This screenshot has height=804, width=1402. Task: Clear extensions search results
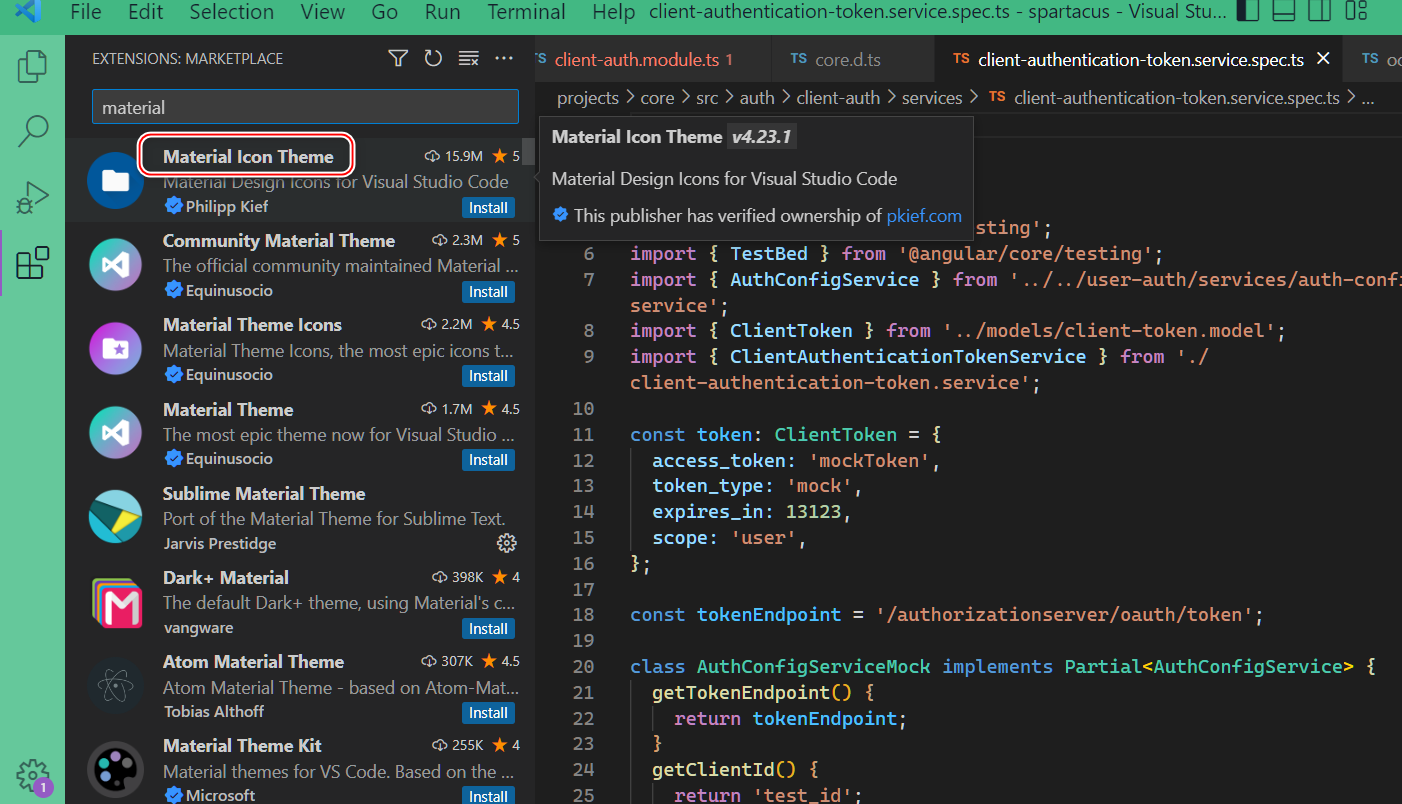[468, 59]
